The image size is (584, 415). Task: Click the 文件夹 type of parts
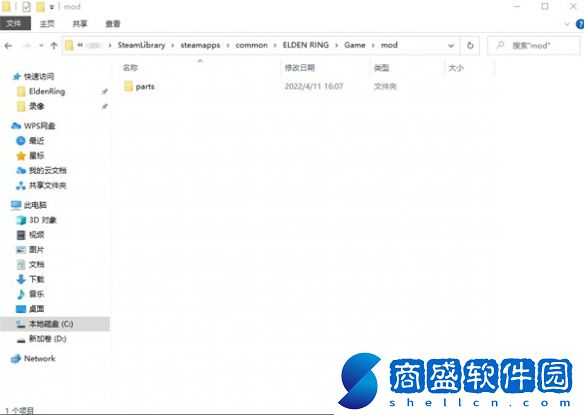point(385,87)
